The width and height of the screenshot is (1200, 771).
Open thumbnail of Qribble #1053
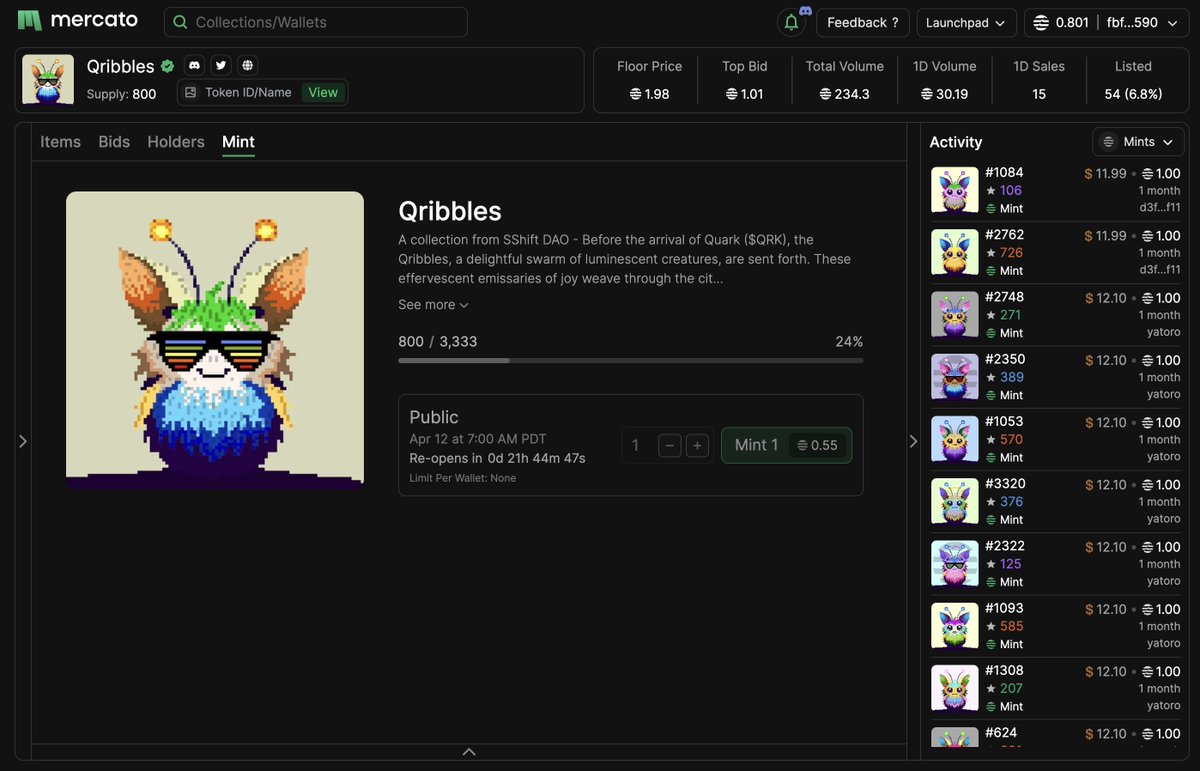click(954, 439)
